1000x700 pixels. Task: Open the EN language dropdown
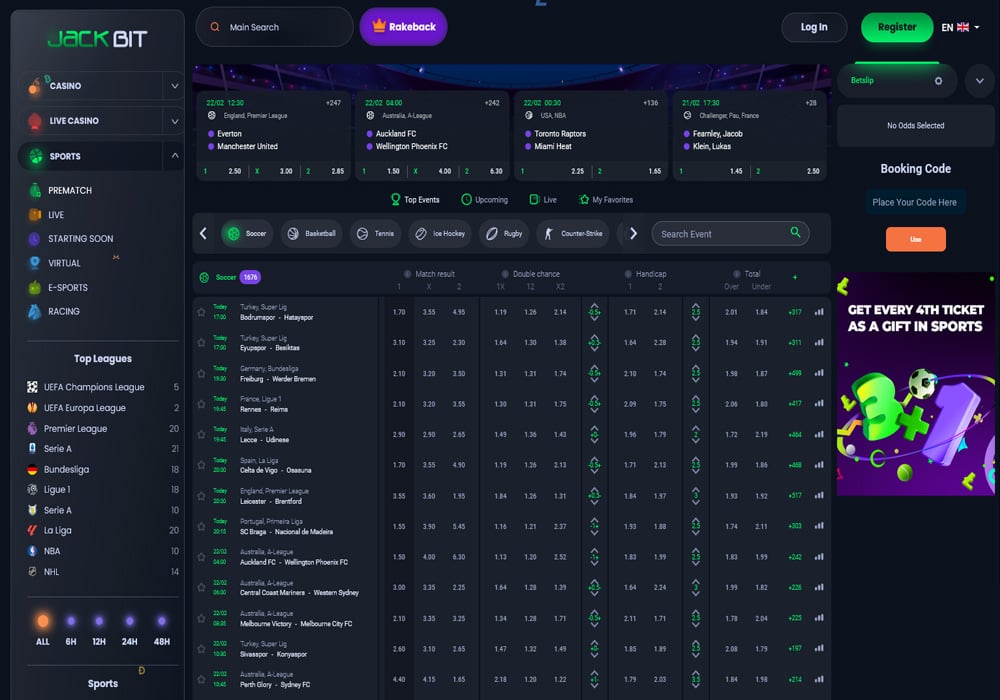tap(961, 28)
